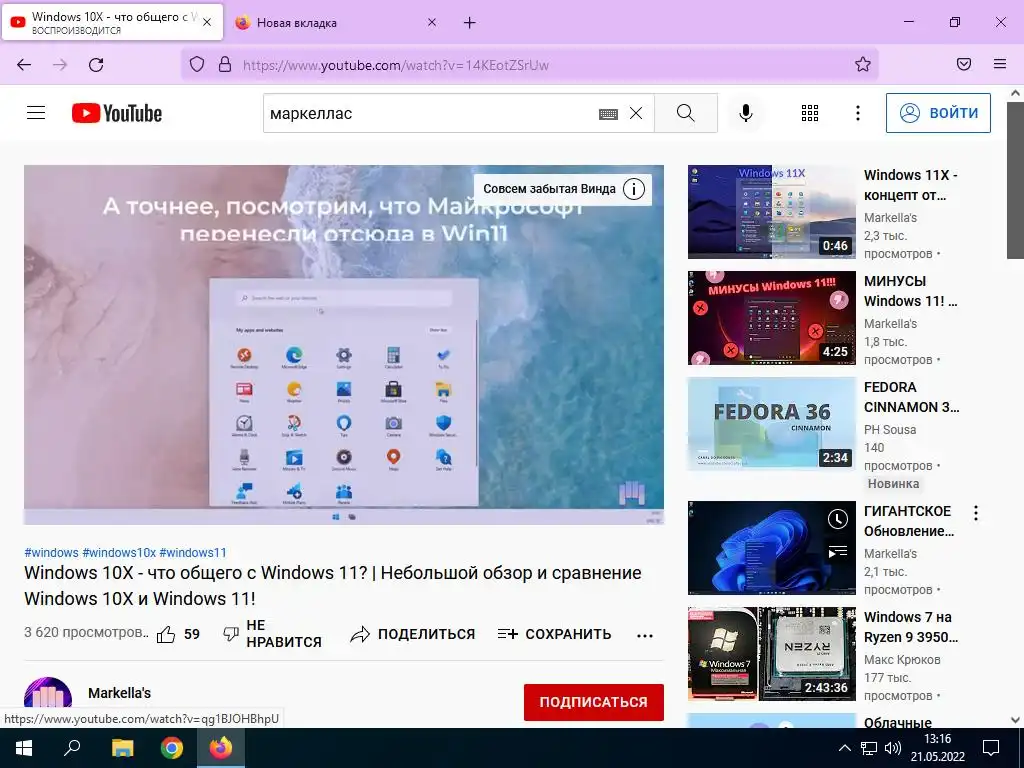The width and height of the screenshot is (1024, 768).
Task: Open Windows 11X concept video thumbnail
Action: tap(771, 212)
